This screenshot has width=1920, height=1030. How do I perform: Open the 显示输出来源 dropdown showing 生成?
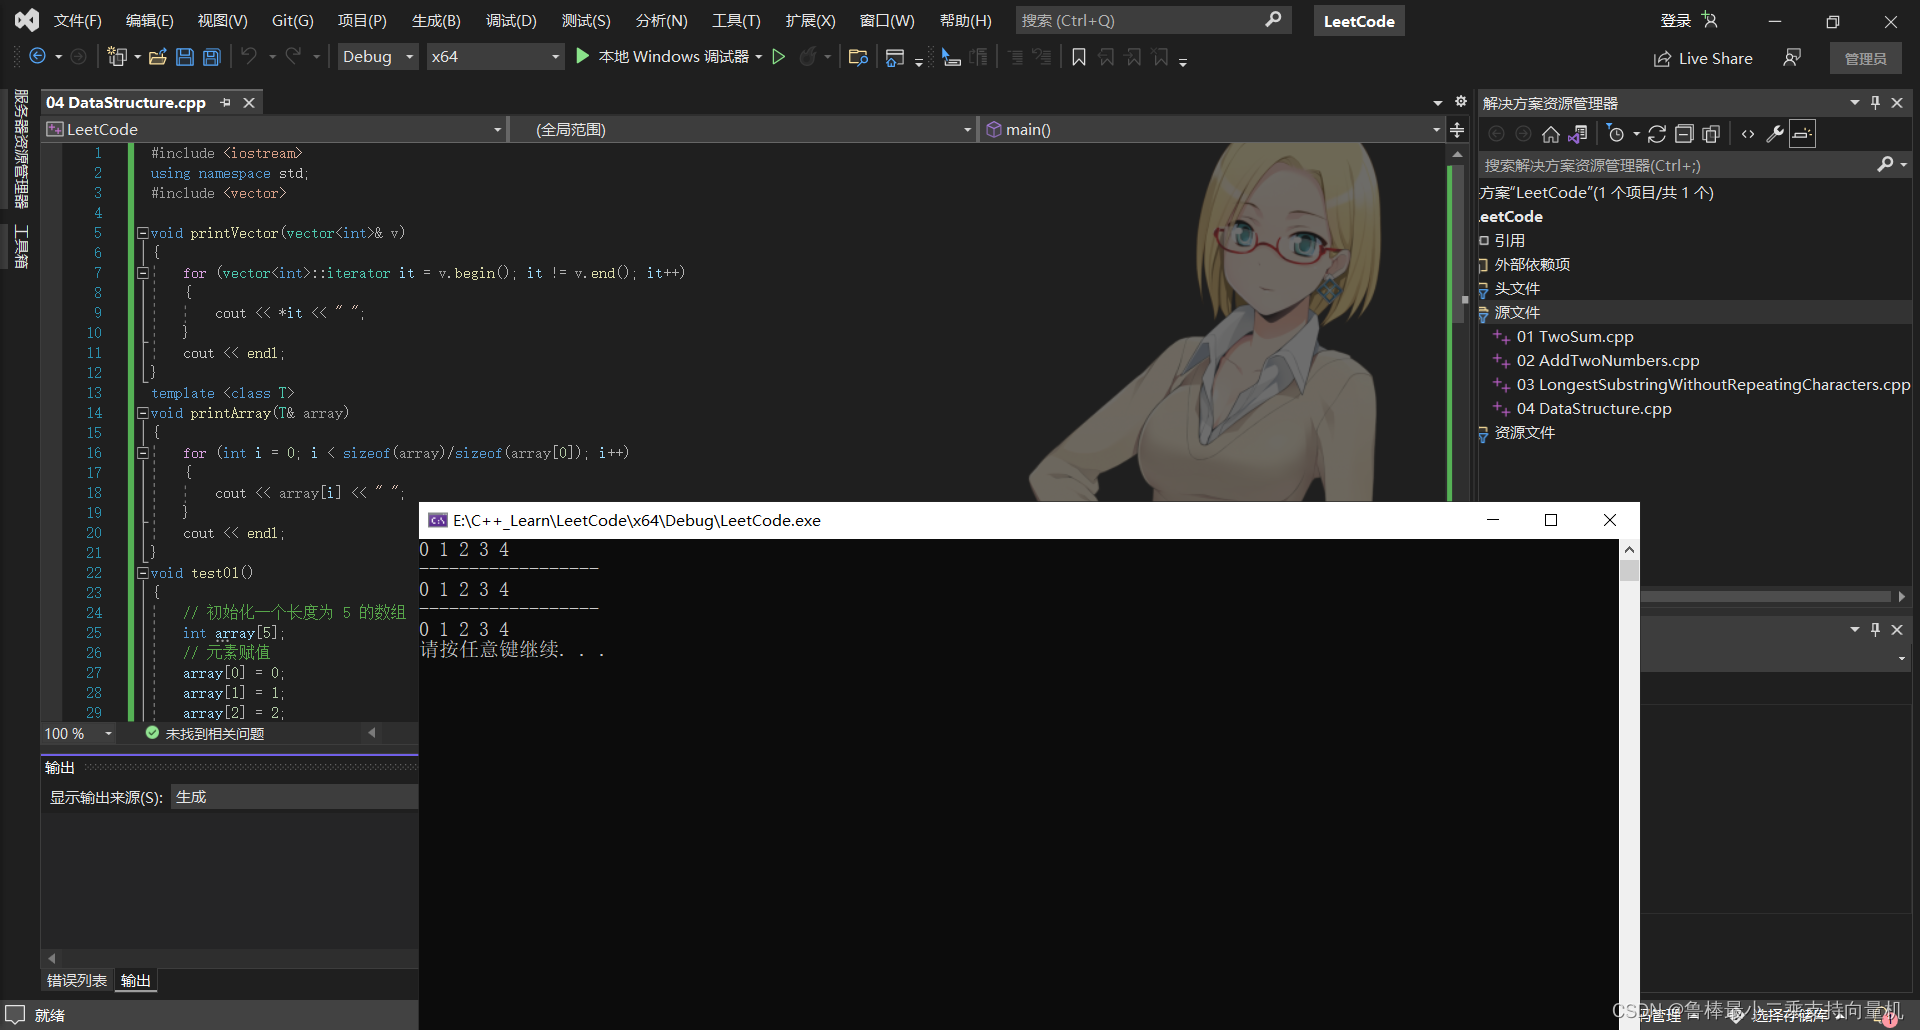295,797
